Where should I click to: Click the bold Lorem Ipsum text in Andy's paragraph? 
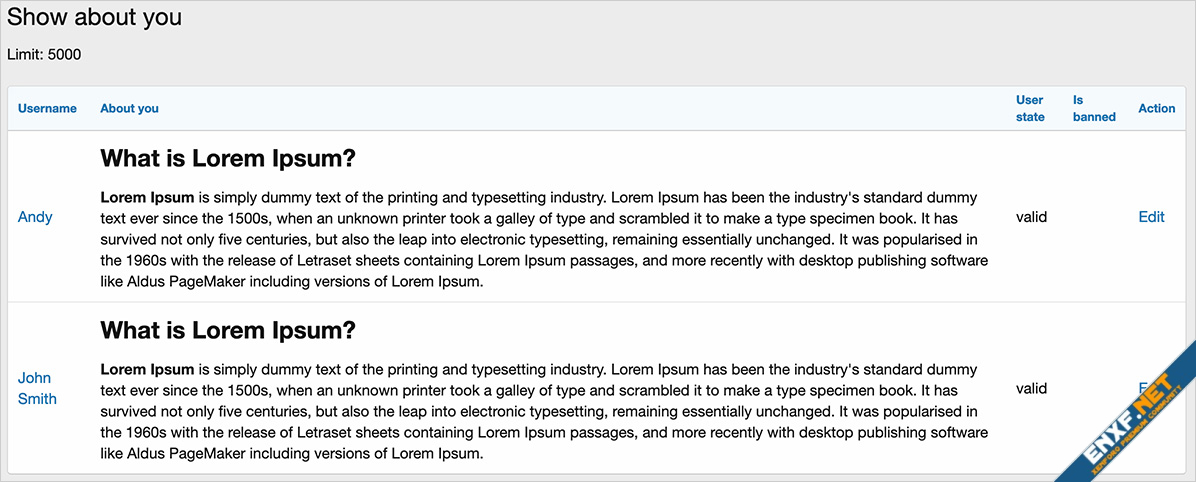147,198
